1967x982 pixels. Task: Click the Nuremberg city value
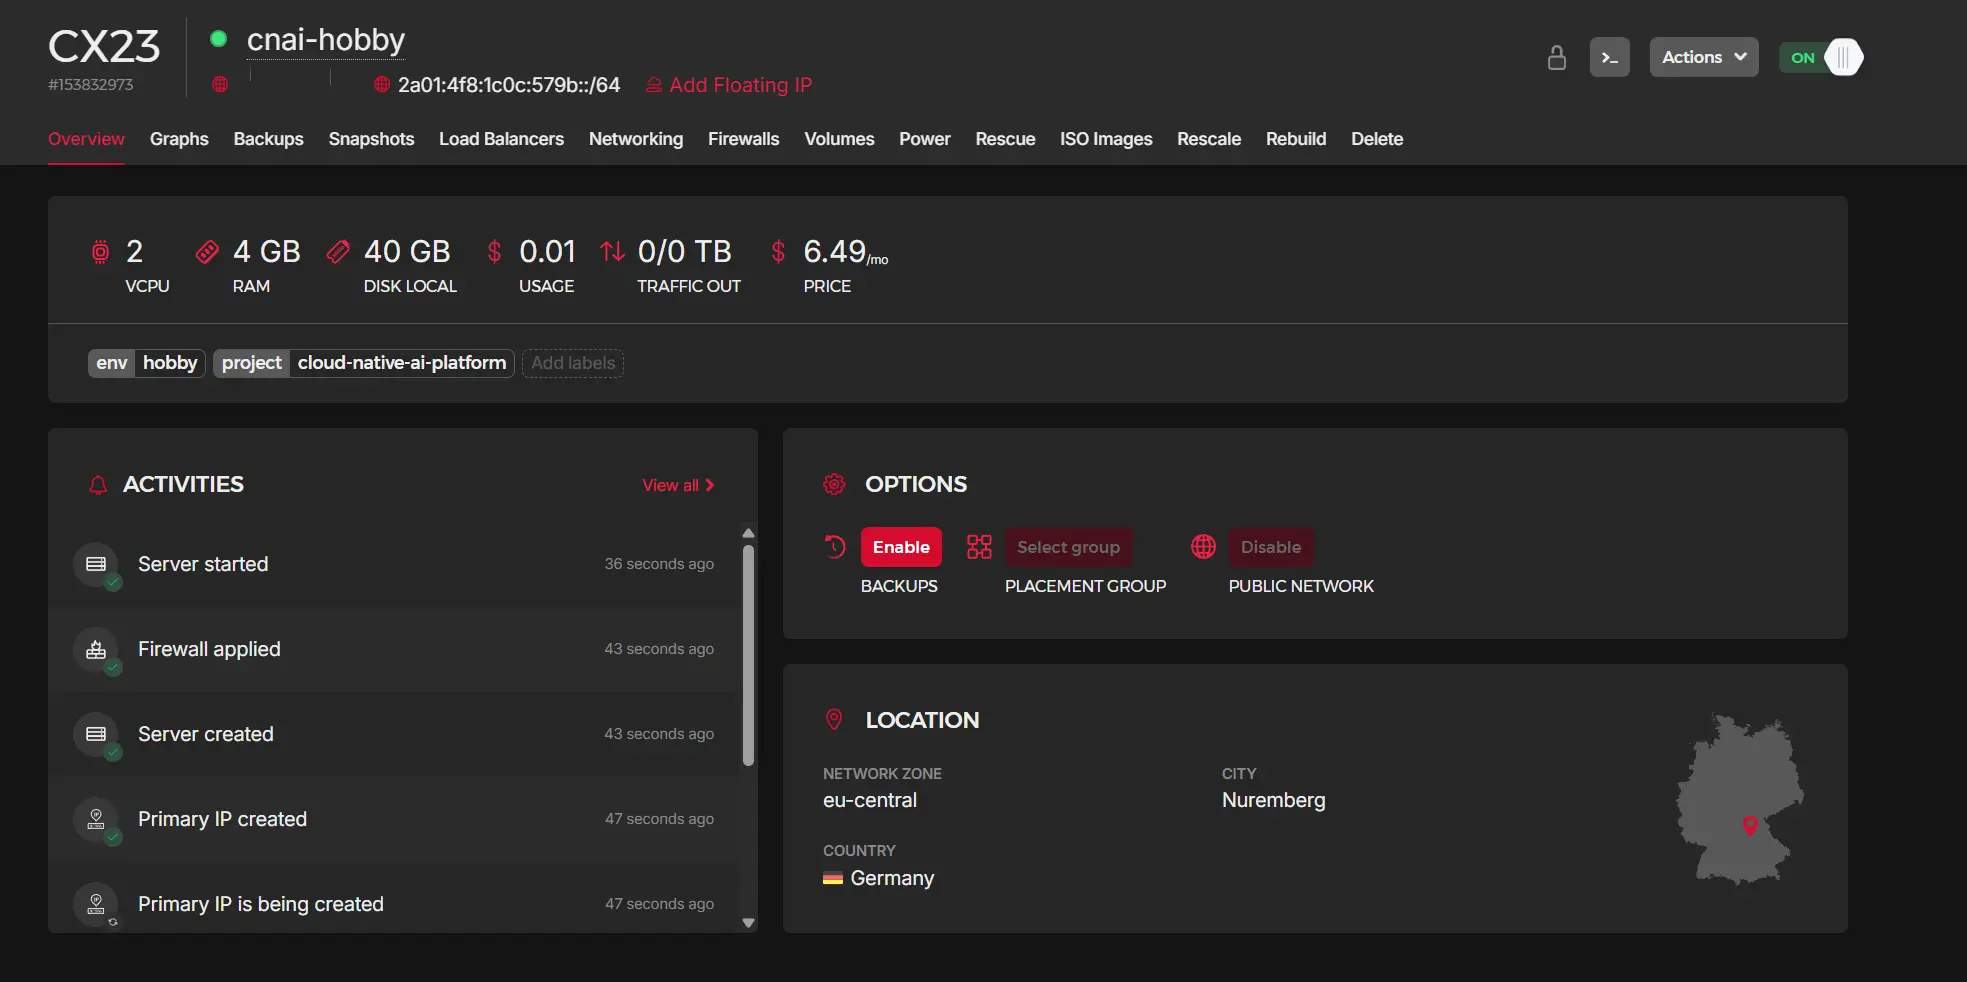tap(1273, 800)
